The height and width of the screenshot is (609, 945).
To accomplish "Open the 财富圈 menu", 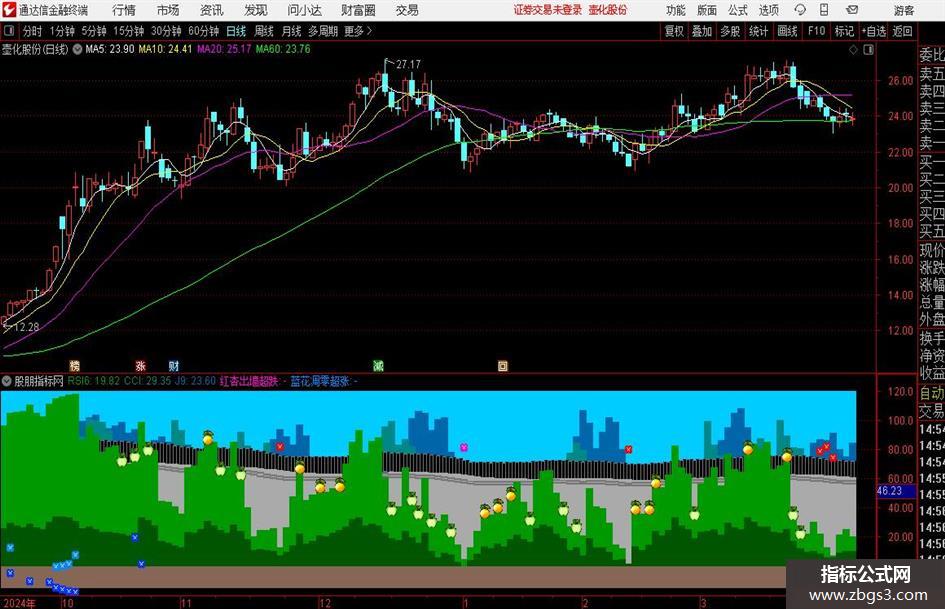I will tap(358, 10).
